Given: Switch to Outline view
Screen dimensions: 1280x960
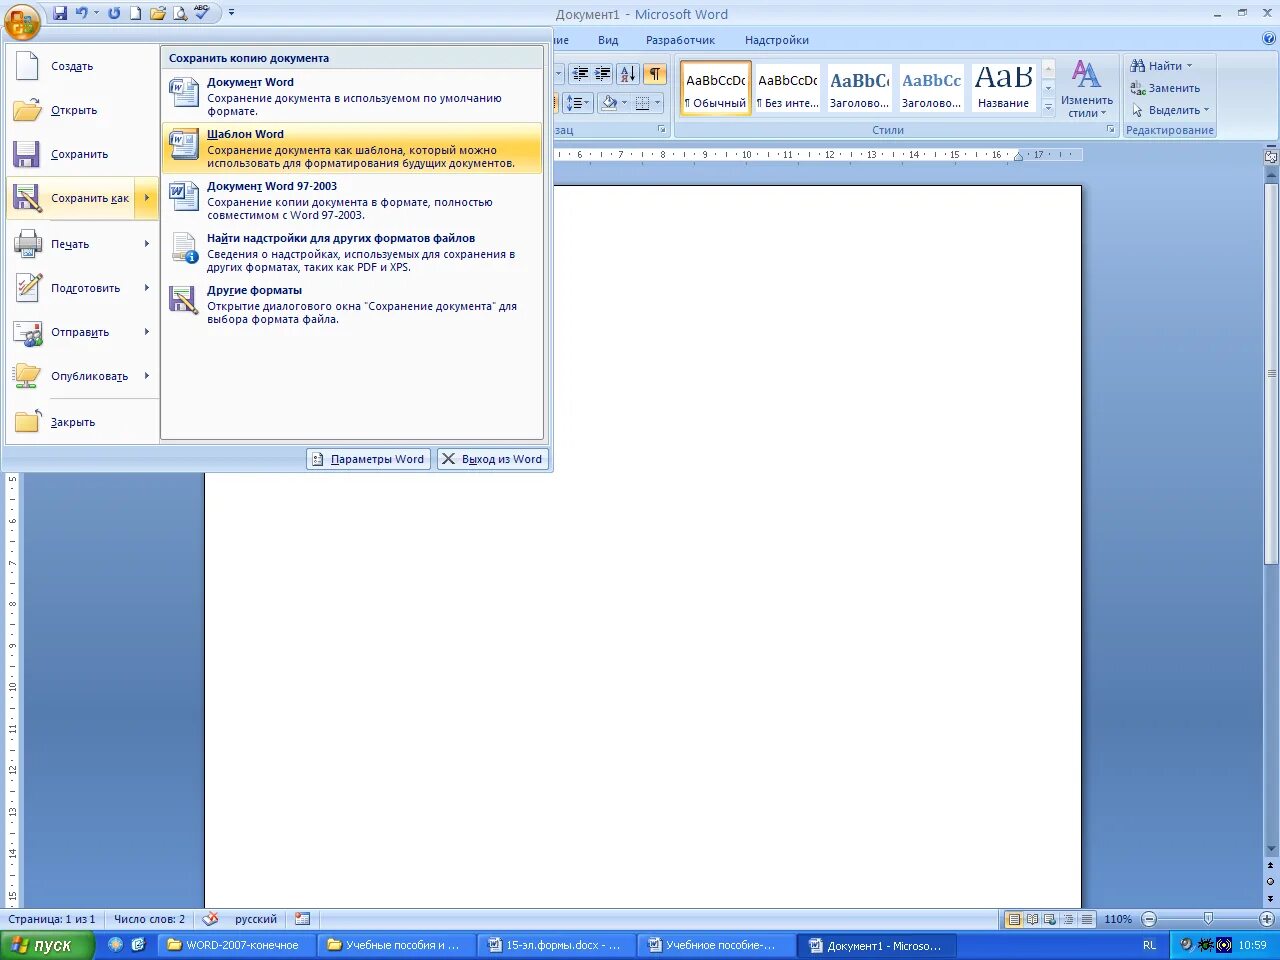Looking at the screenshot, I should pos(1068,919).
